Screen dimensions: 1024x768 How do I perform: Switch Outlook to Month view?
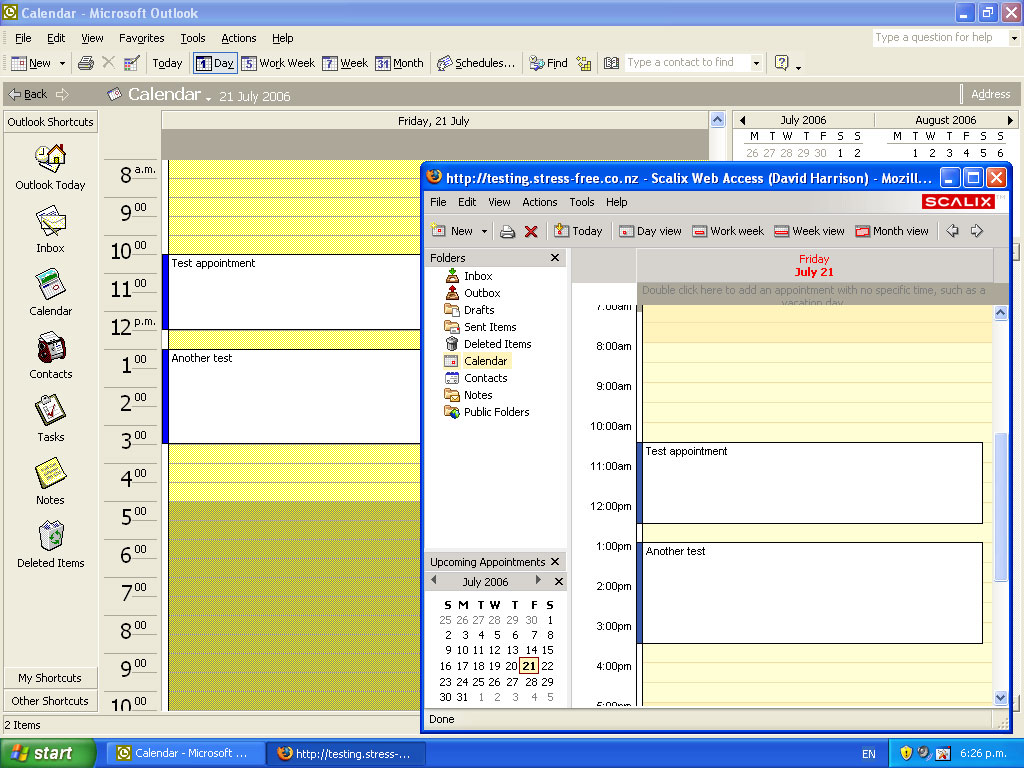point(400,63)
